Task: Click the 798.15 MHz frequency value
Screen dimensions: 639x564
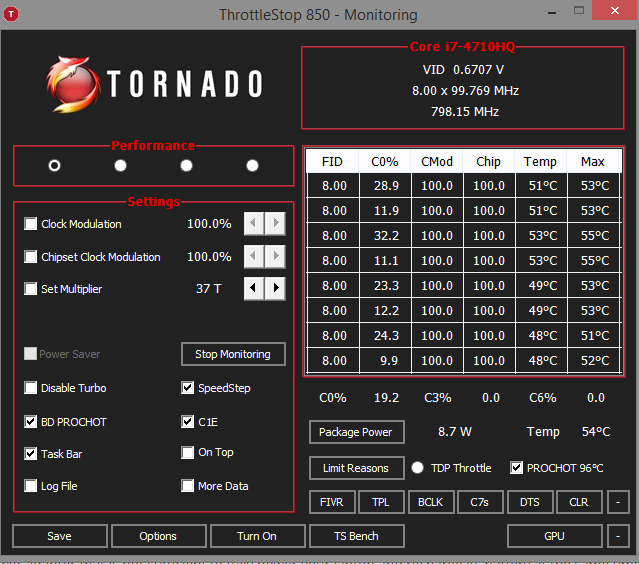Action: (x=465, y=111)
